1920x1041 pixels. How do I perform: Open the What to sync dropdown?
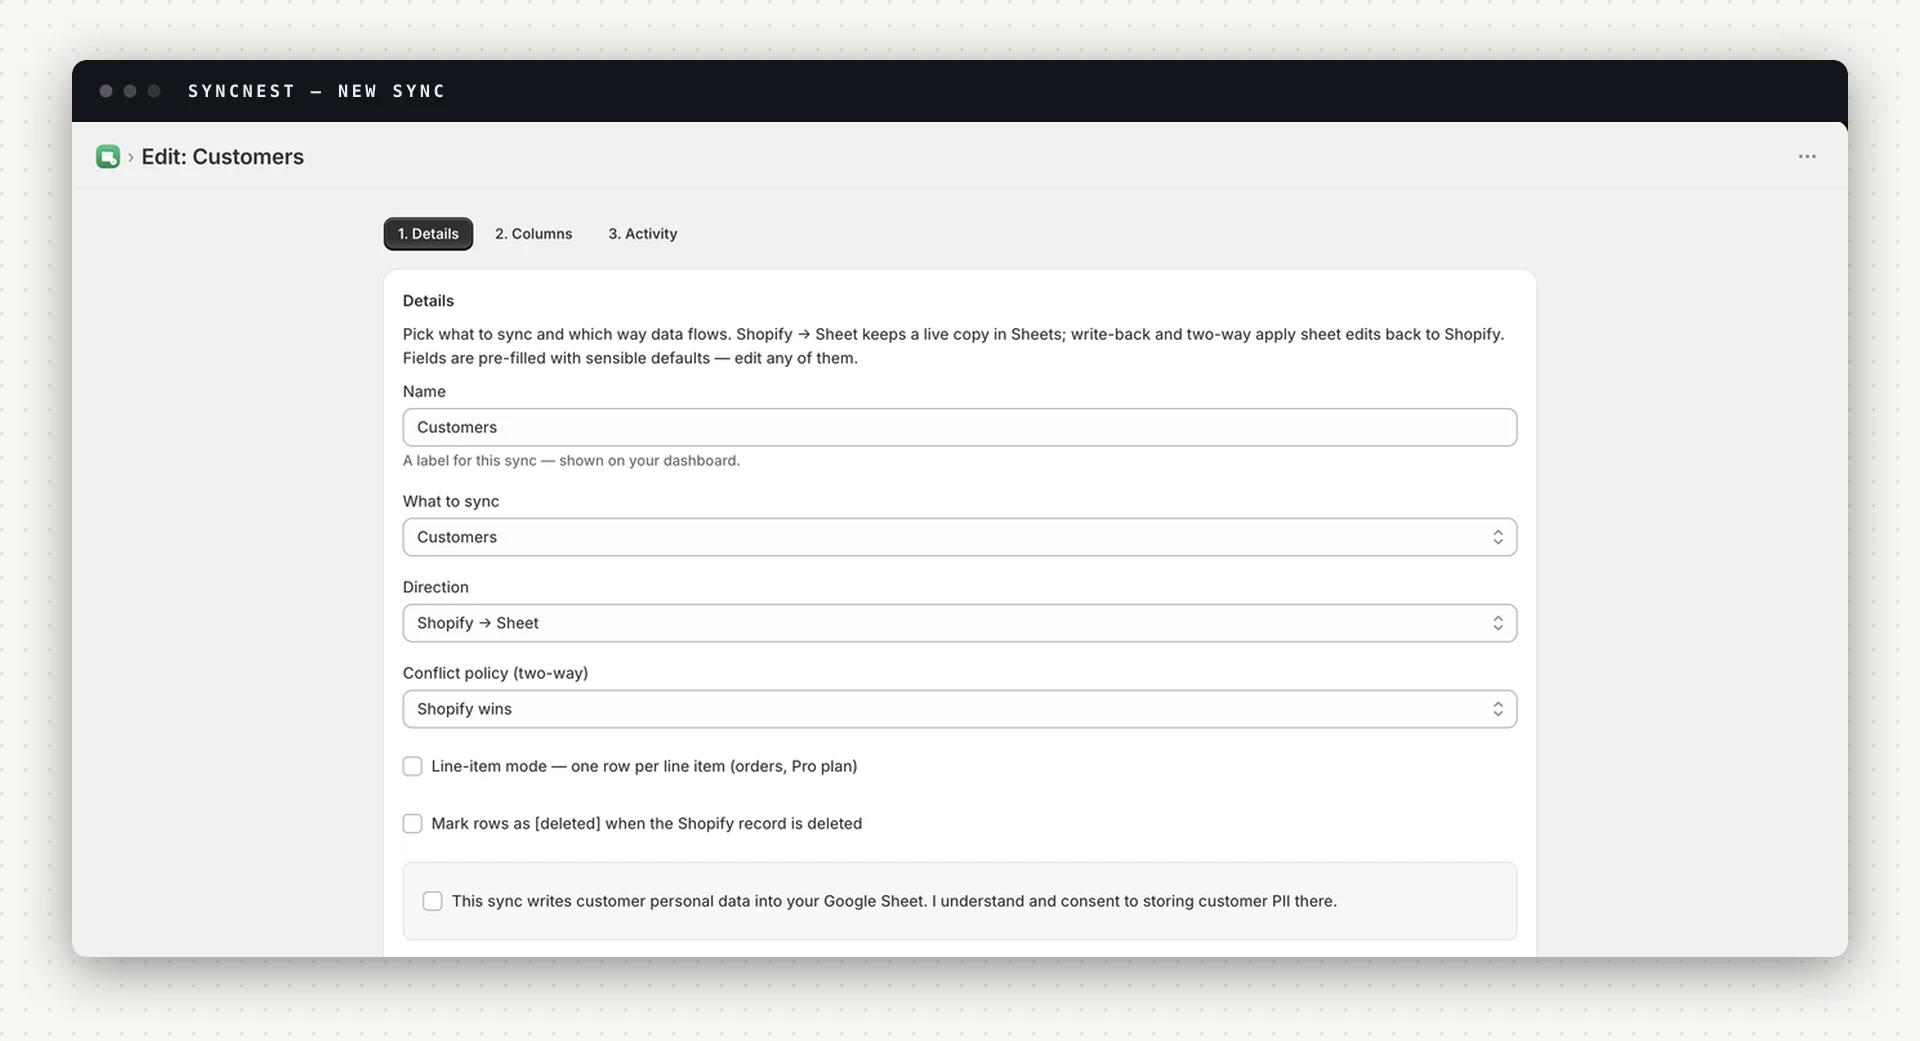(x=960, y=537)
